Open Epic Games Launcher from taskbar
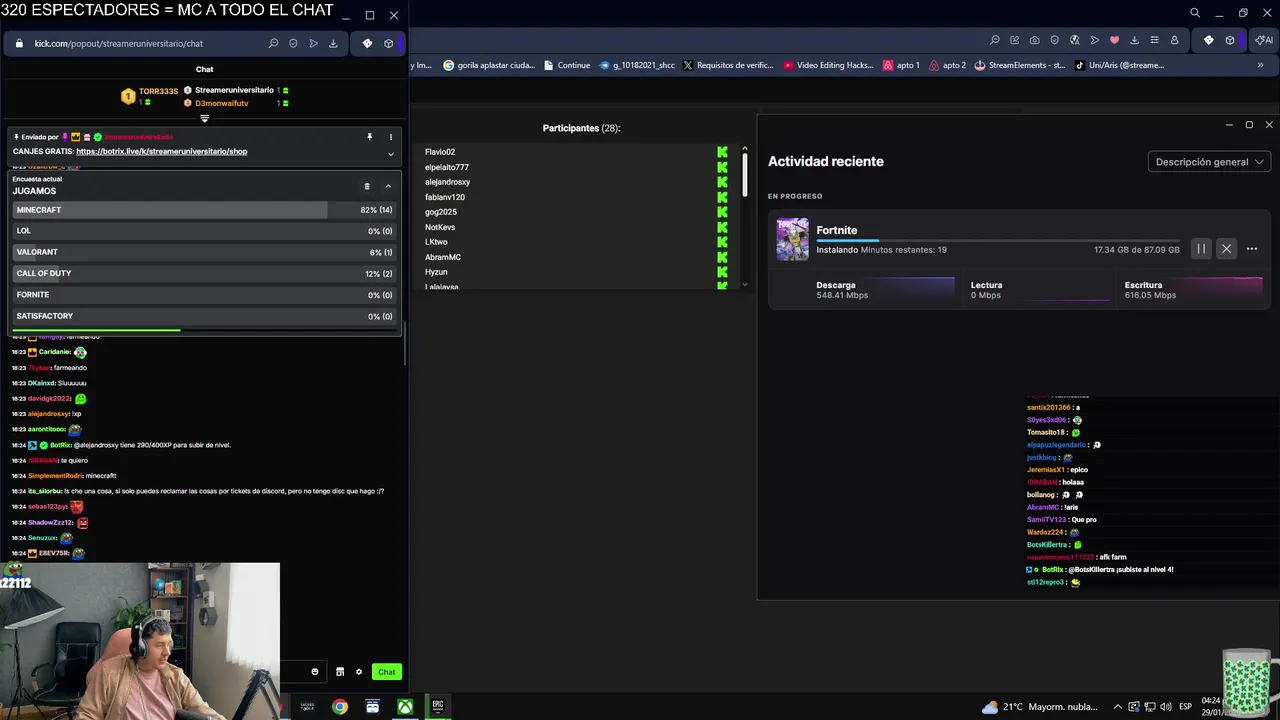This screenshot has width=1280, height=720. pos(437,707)
